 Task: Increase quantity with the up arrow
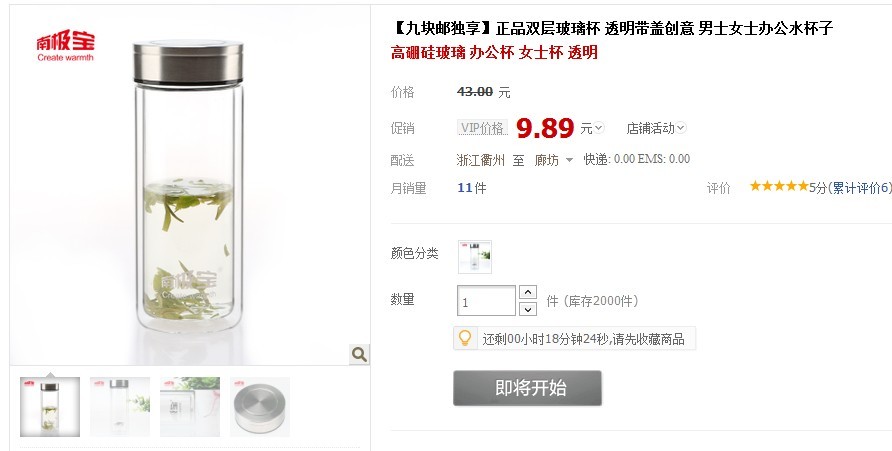tap(528, 292)
